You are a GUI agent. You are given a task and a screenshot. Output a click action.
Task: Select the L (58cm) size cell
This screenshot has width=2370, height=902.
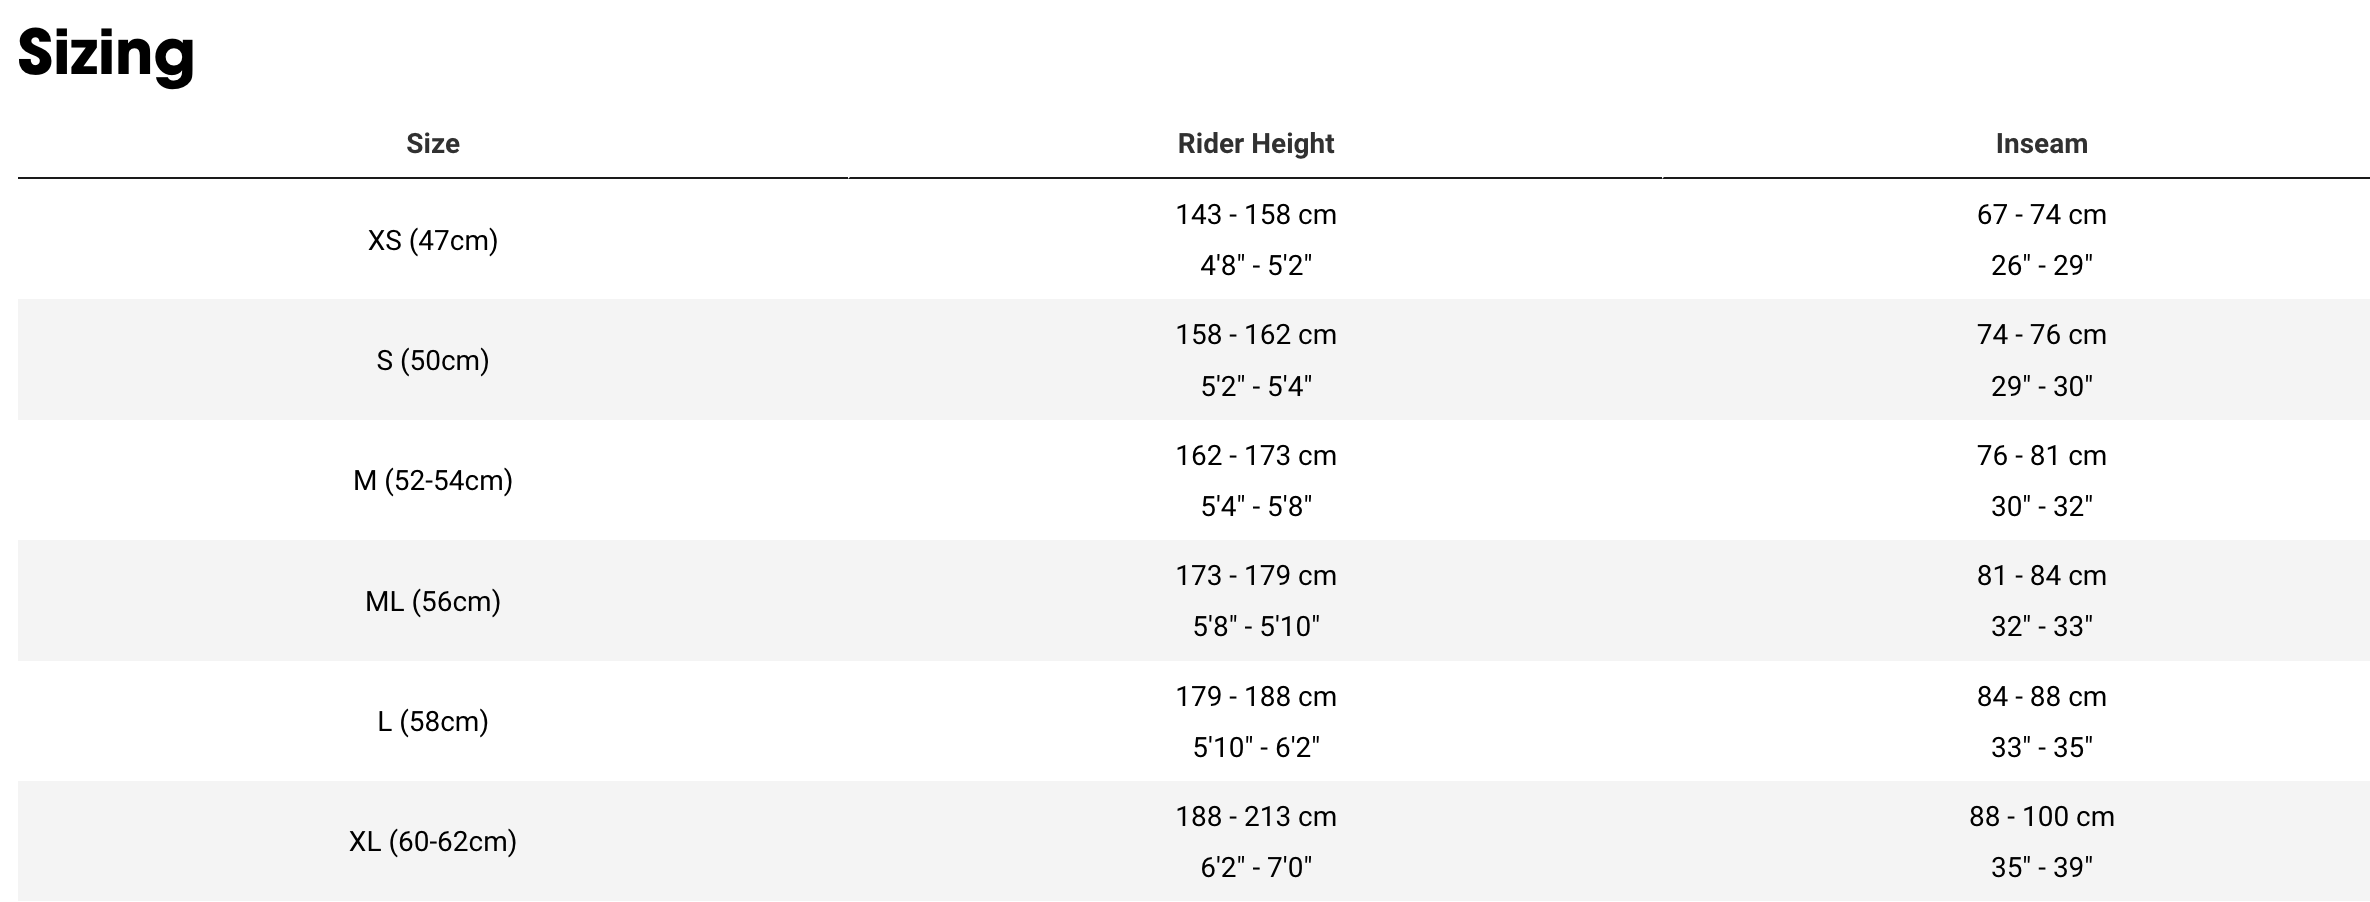click(x=432, y=721)
